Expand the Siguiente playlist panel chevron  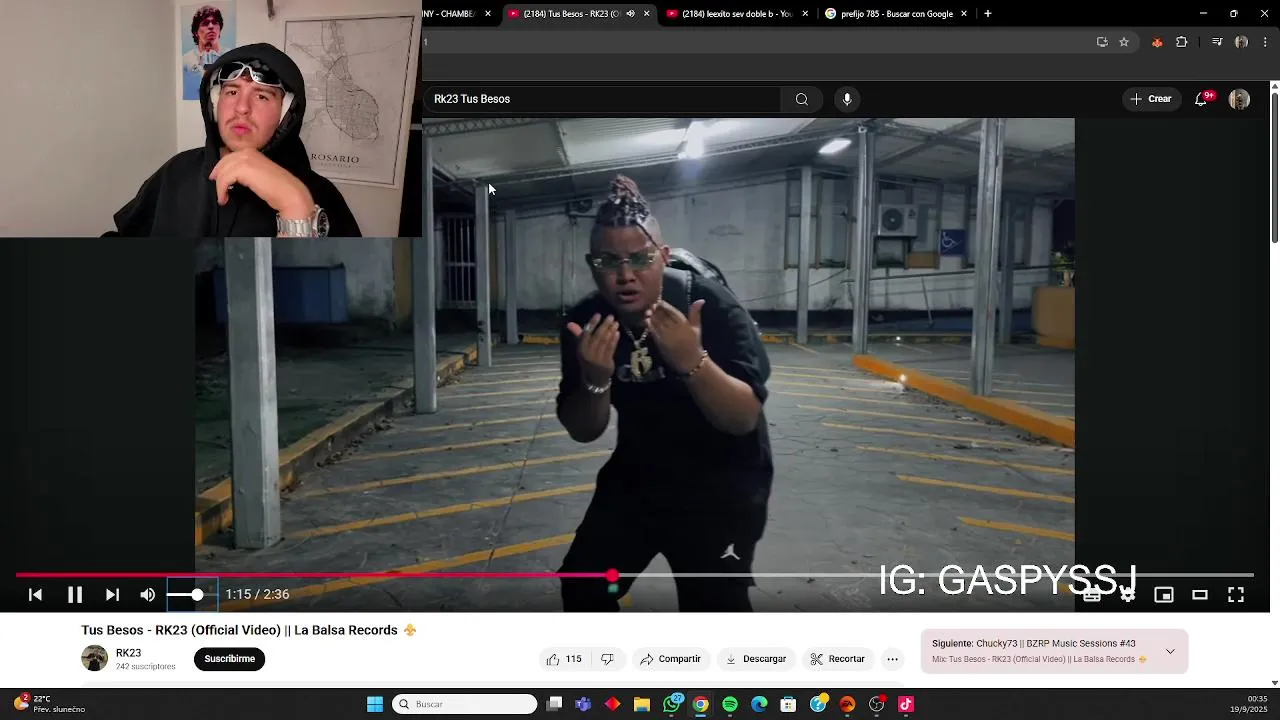click(x=1170, y=652)
